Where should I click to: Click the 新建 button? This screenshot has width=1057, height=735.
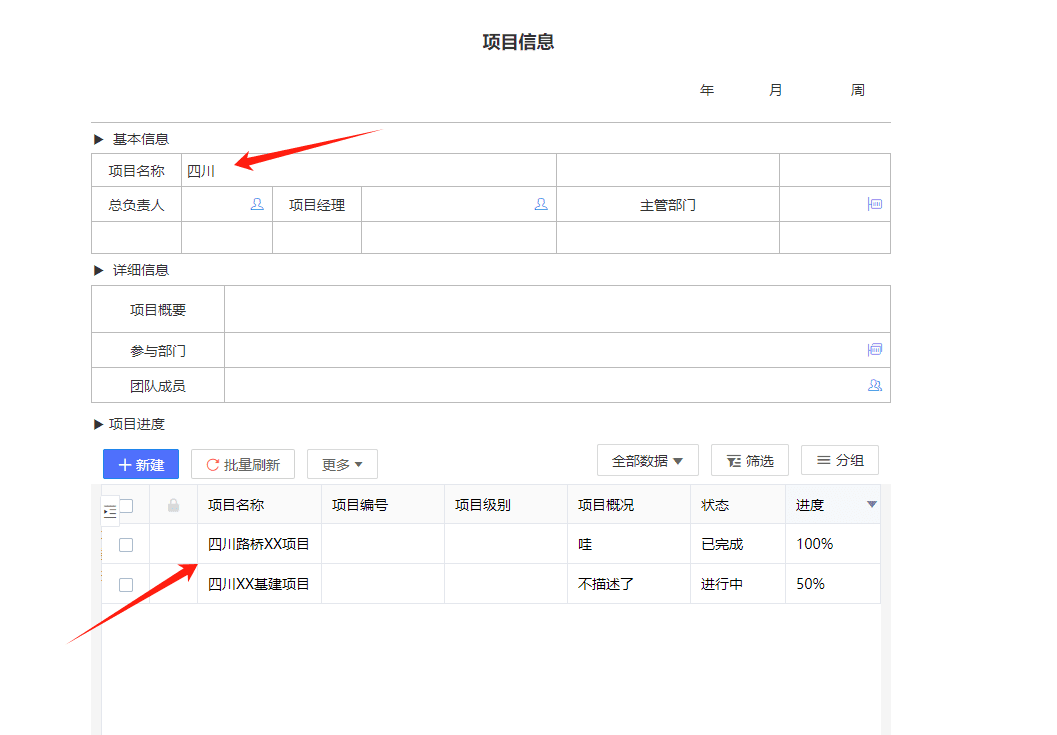(141, 464)
